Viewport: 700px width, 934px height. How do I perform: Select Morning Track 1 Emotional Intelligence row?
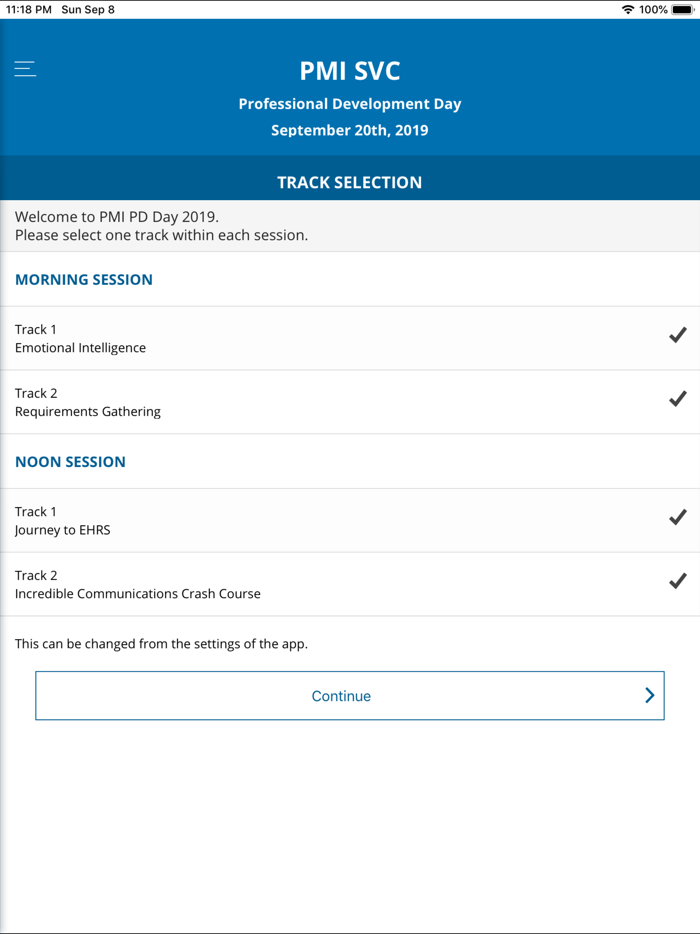pos(300,339)
